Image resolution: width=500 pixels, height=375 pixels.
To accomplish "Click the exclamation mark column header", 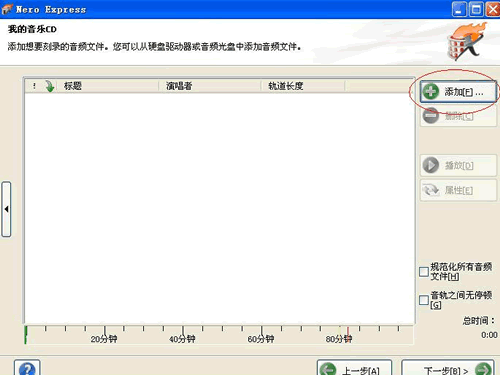I will (x=34, y=86).
